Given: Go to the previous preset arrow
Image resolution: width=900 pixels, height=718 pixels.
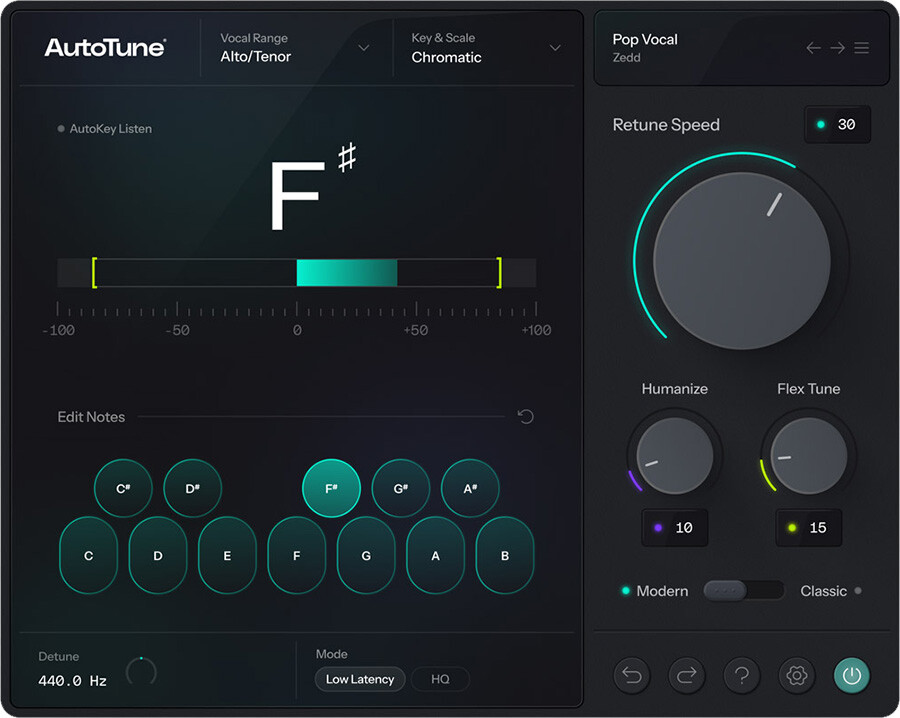Looking at the screenshot, I should [x=813, y=47].
